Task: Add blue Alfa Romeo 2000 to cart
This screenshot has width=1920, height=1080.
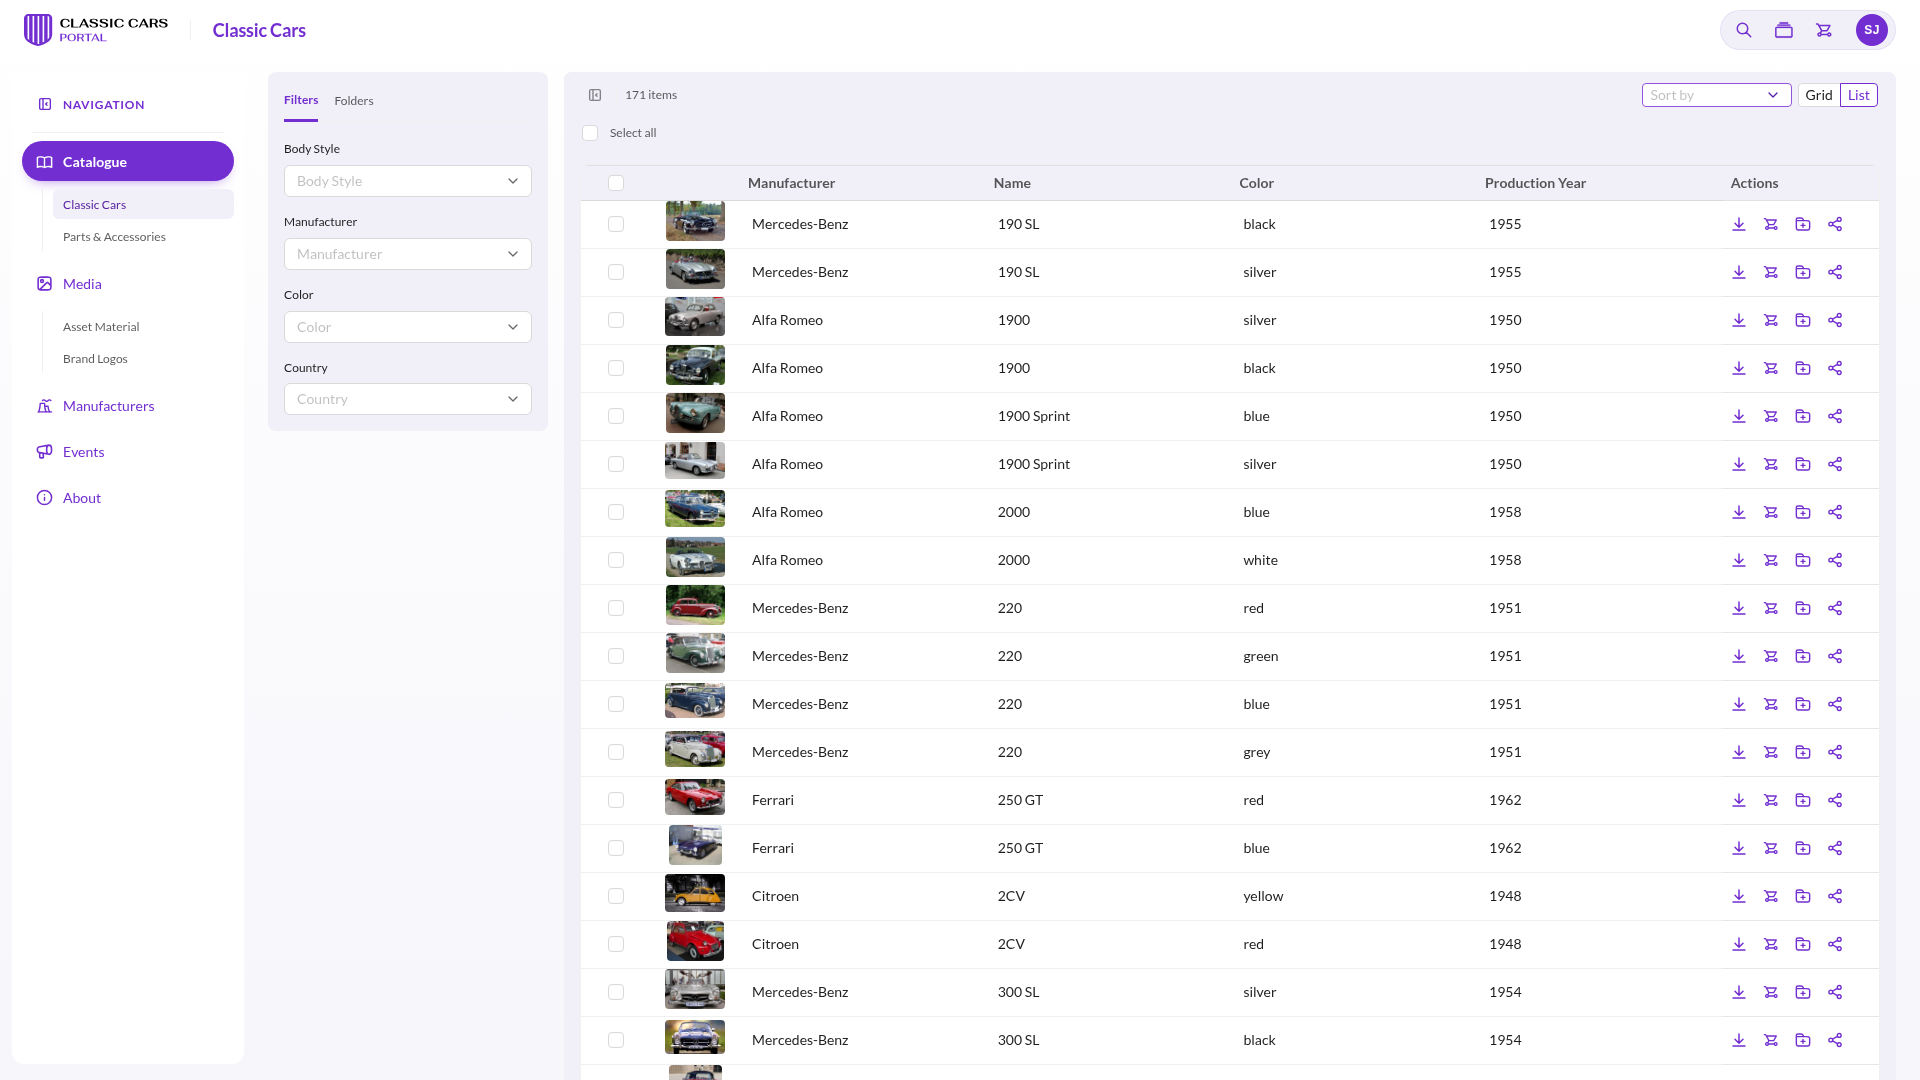Action: 1771,512
